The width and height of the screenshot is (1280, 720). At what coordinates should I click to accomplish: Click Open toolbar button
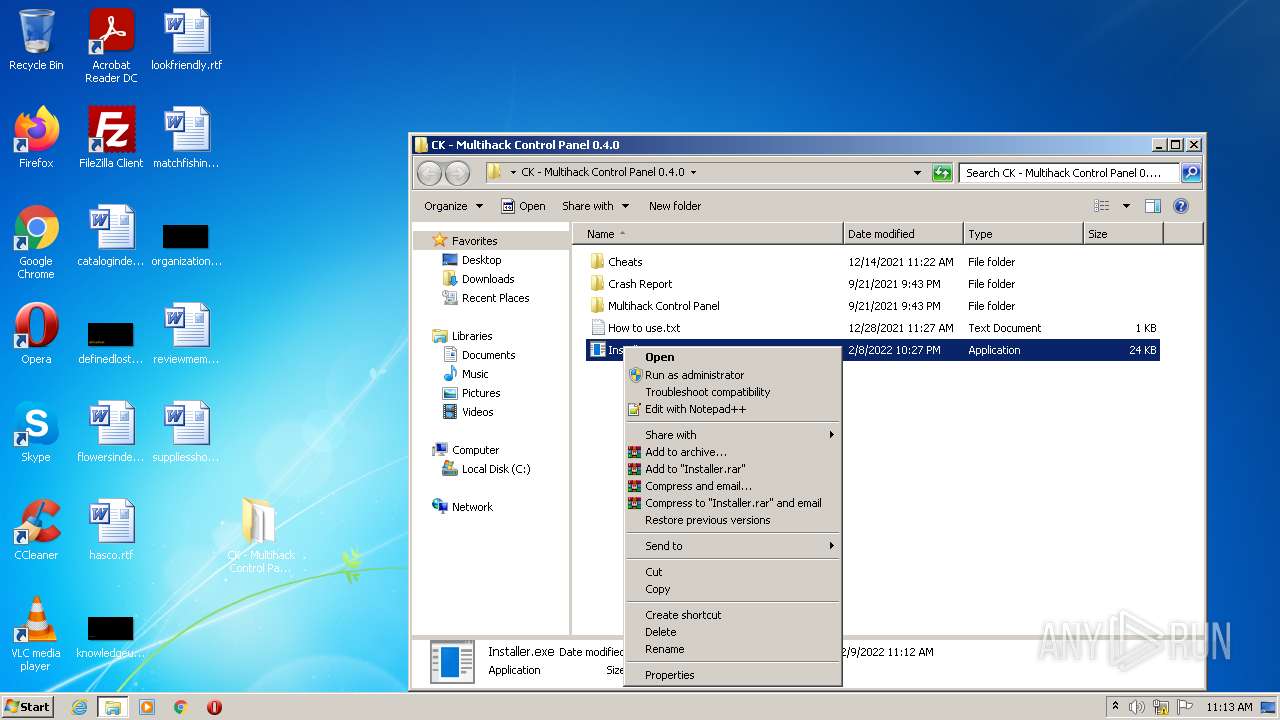(523, 206)
